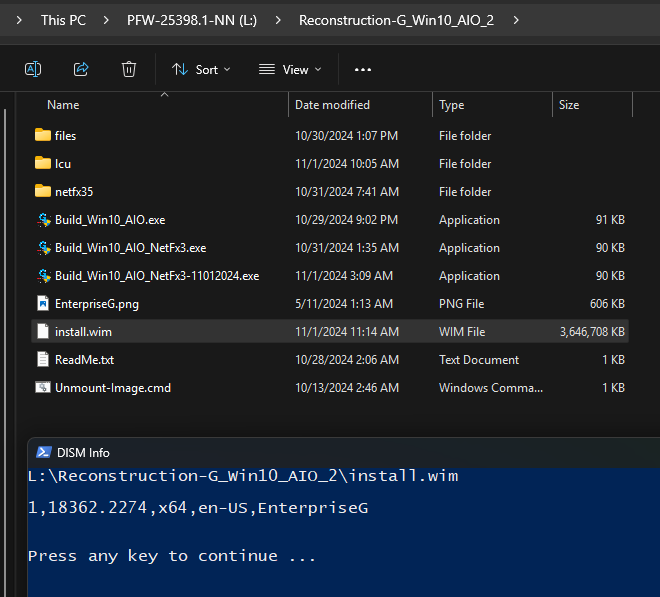Click the install.wim path line in console
Viewport: 660px width, 597px height.
coord(243,476)
